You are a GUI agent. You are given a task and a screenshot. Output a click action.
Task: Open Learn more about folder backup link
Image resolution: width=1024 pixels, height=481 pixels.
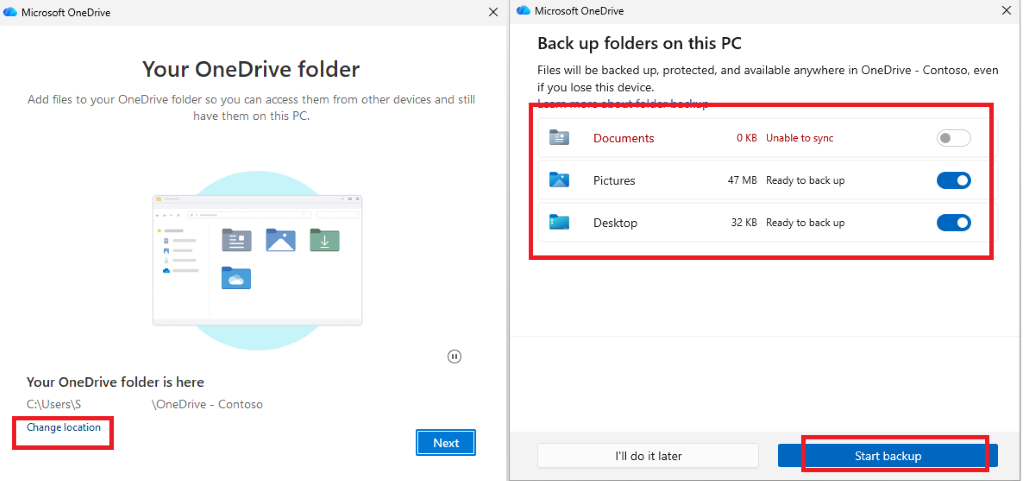[622, 104]
